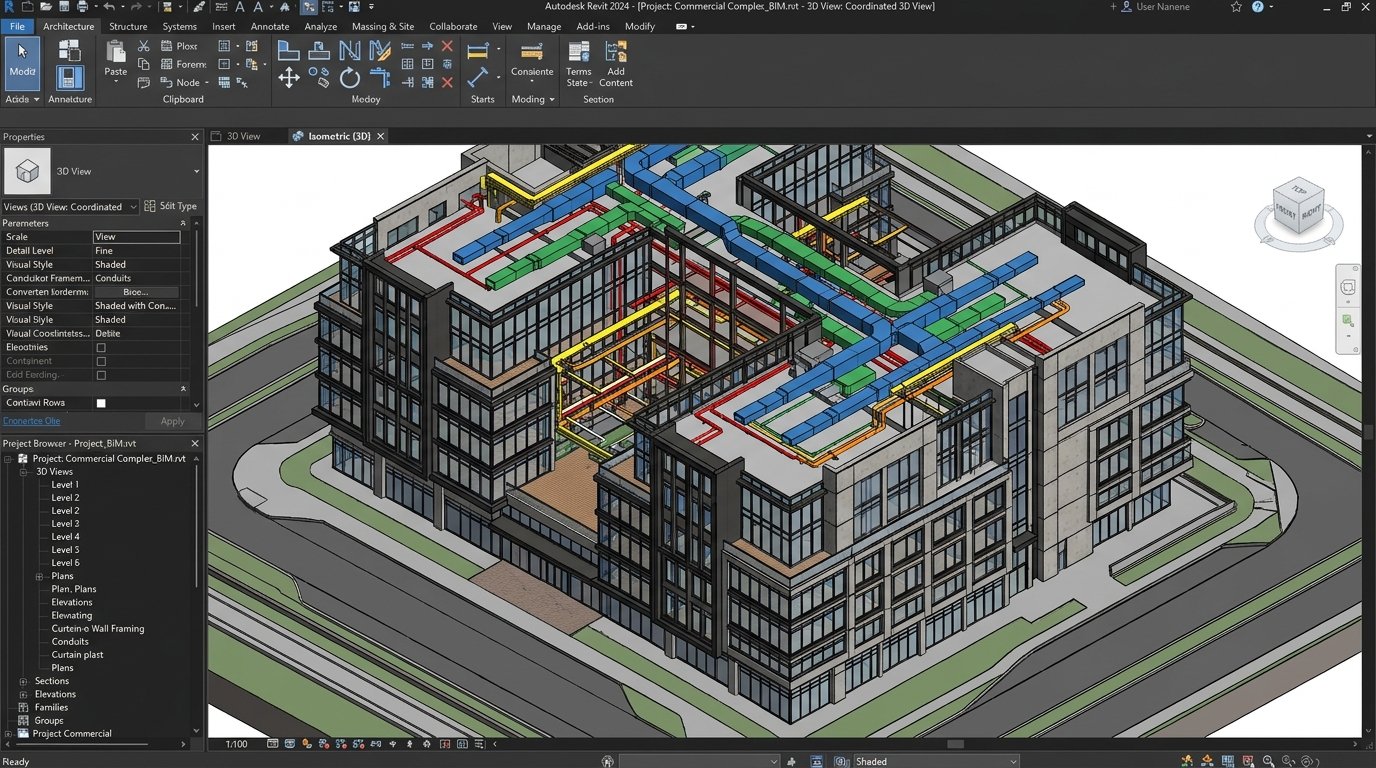Select Level 6 in Project Browser
This screenshot has height=768, width=1376.
tap(65, 563)
